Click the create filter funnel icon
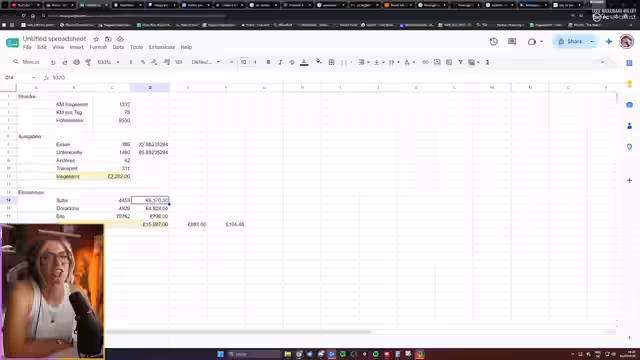Viewport: 640px width, 360px height. coord(460,62)
